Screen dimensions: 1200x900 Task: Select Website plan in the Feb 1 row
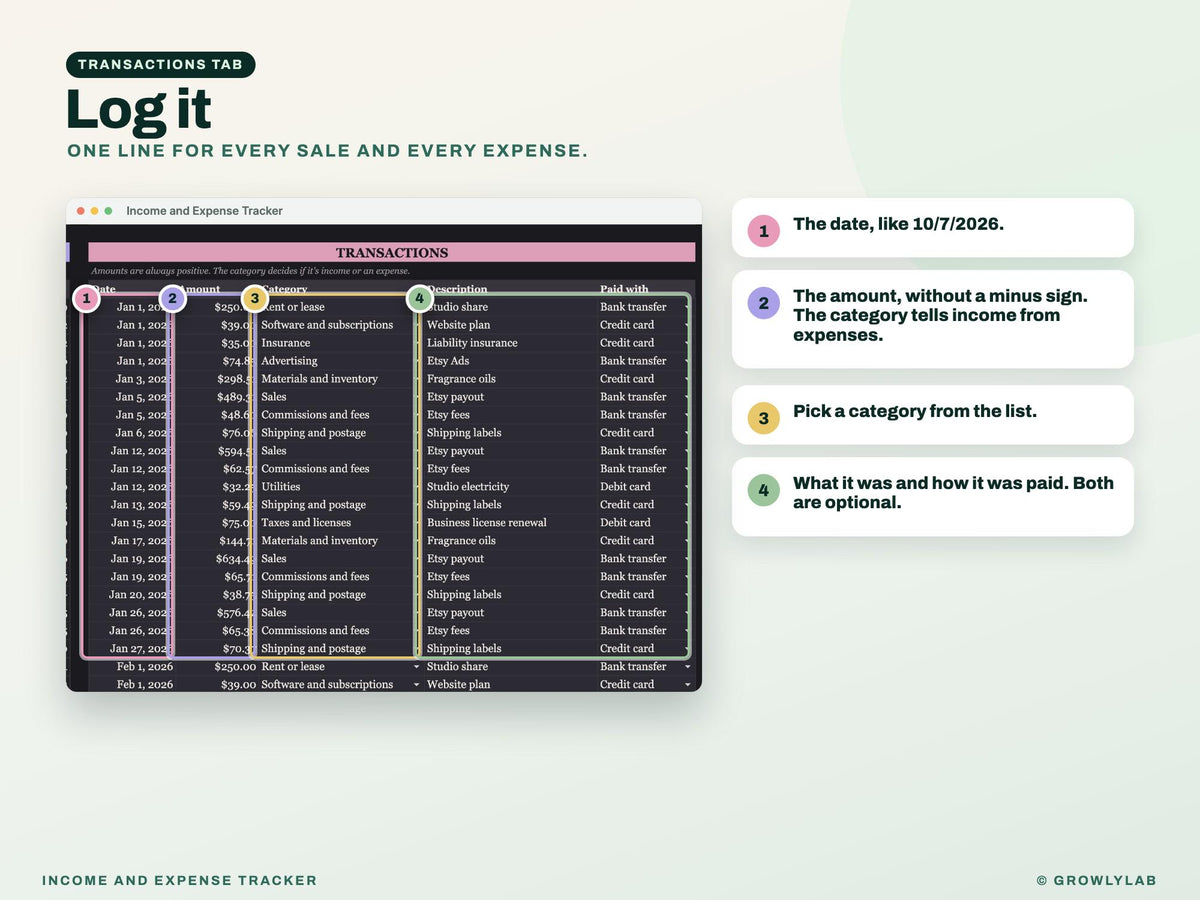click(458, 685)
